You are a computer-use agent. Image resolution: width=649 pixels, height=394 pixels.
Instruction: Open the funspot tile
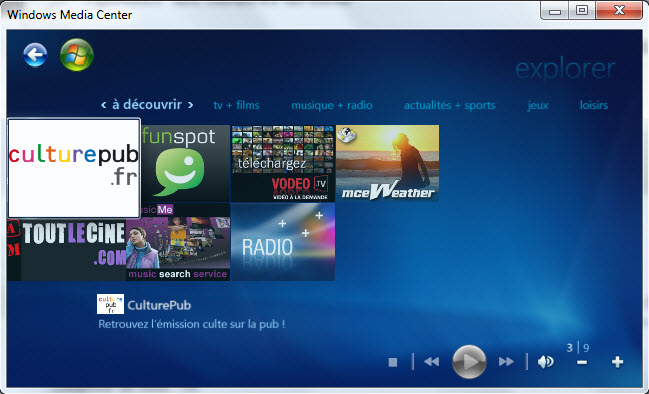(185, 163)
